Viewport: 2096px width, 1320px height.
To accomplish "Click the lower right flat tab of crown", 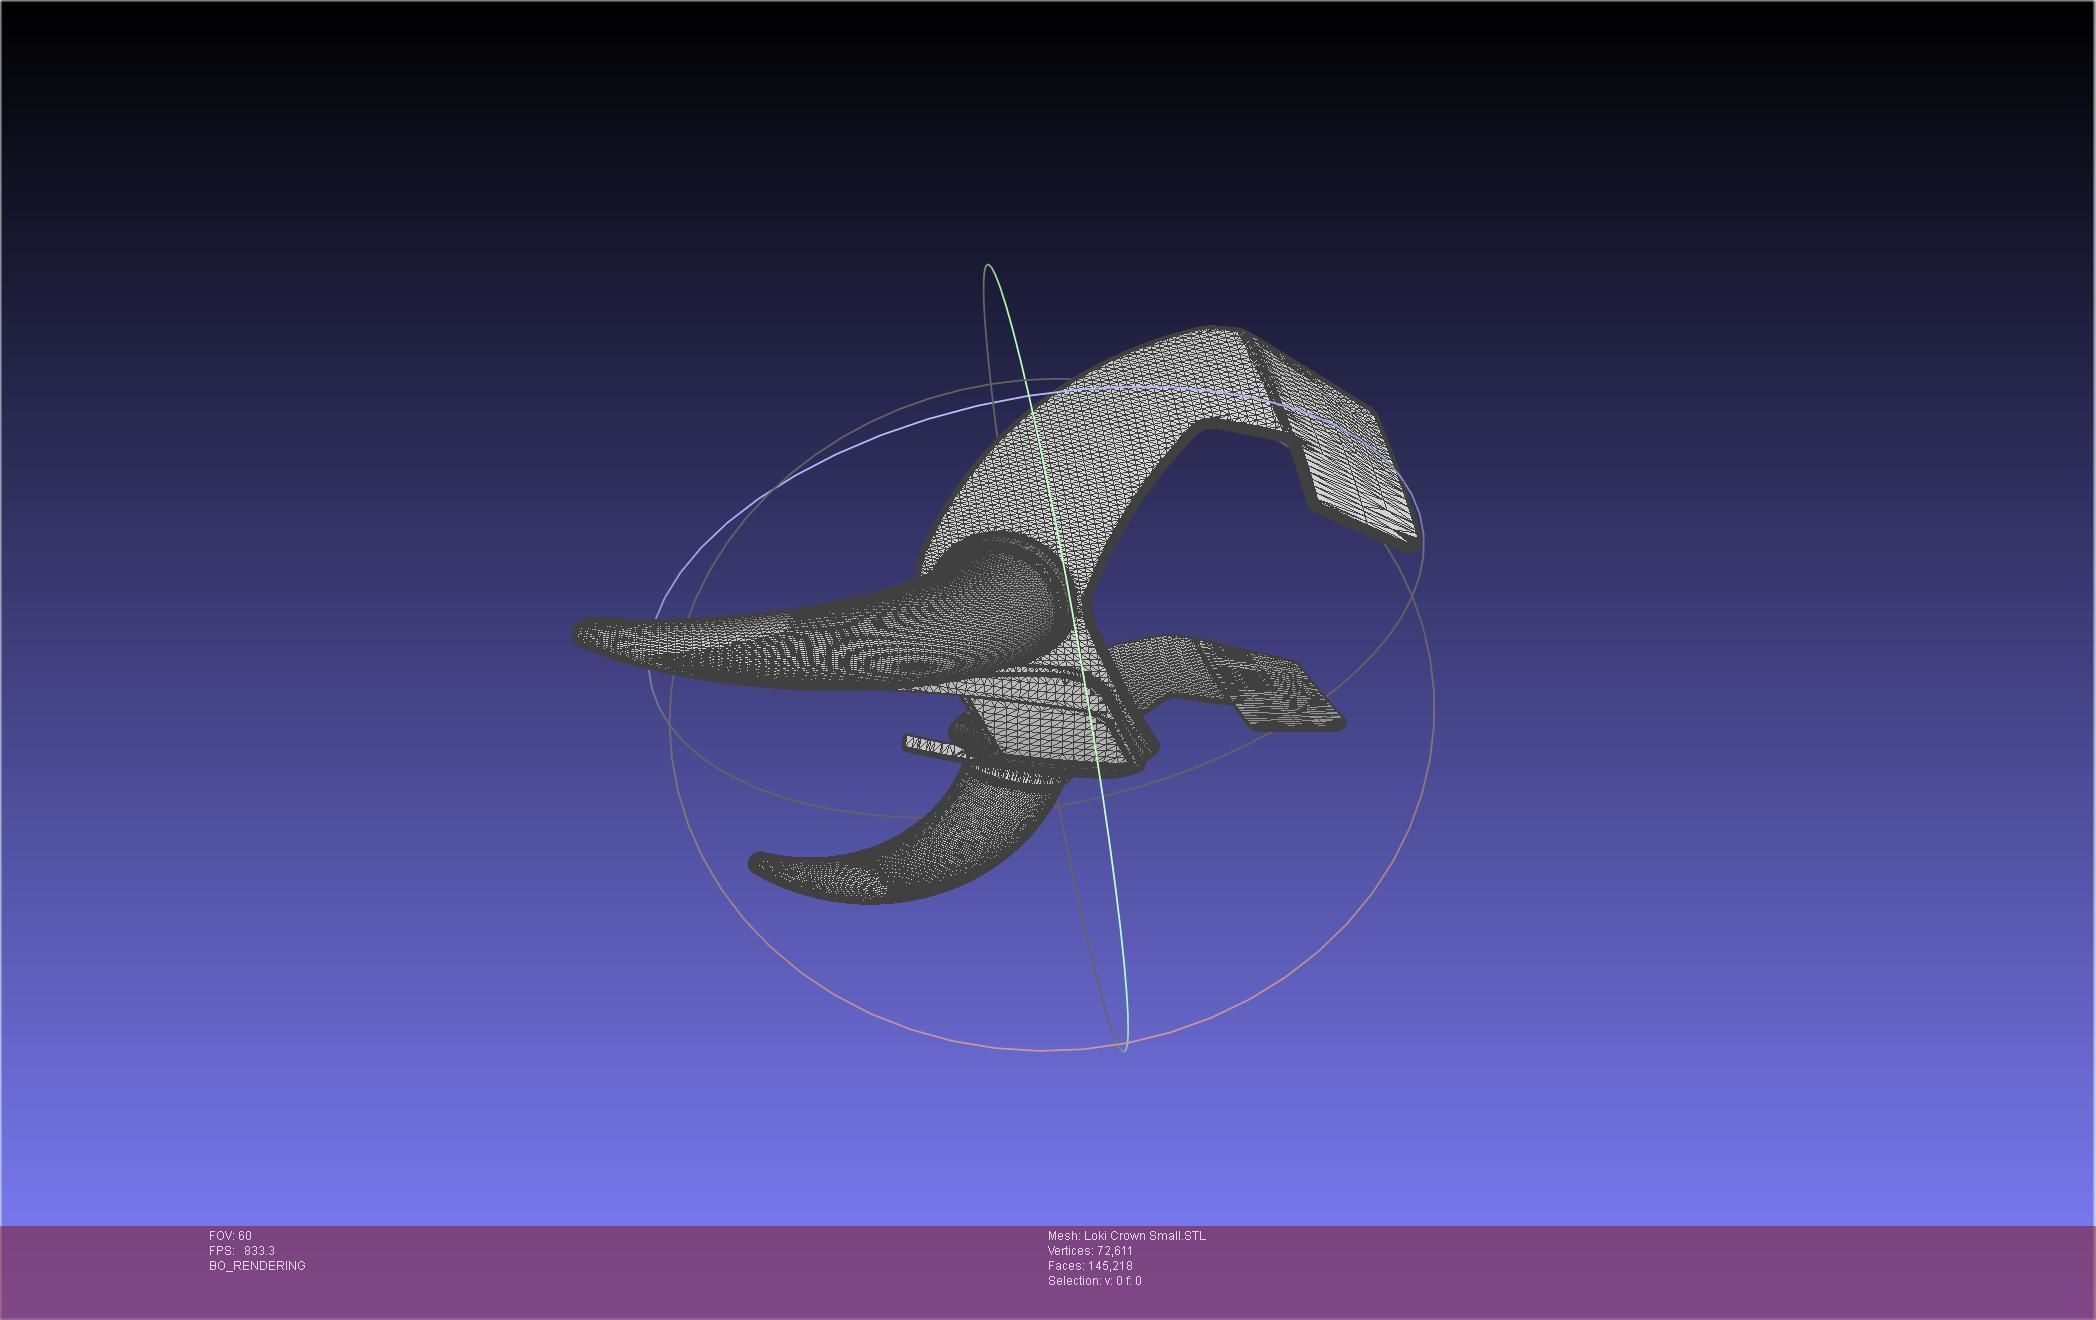I will (x=1290, y=705).
